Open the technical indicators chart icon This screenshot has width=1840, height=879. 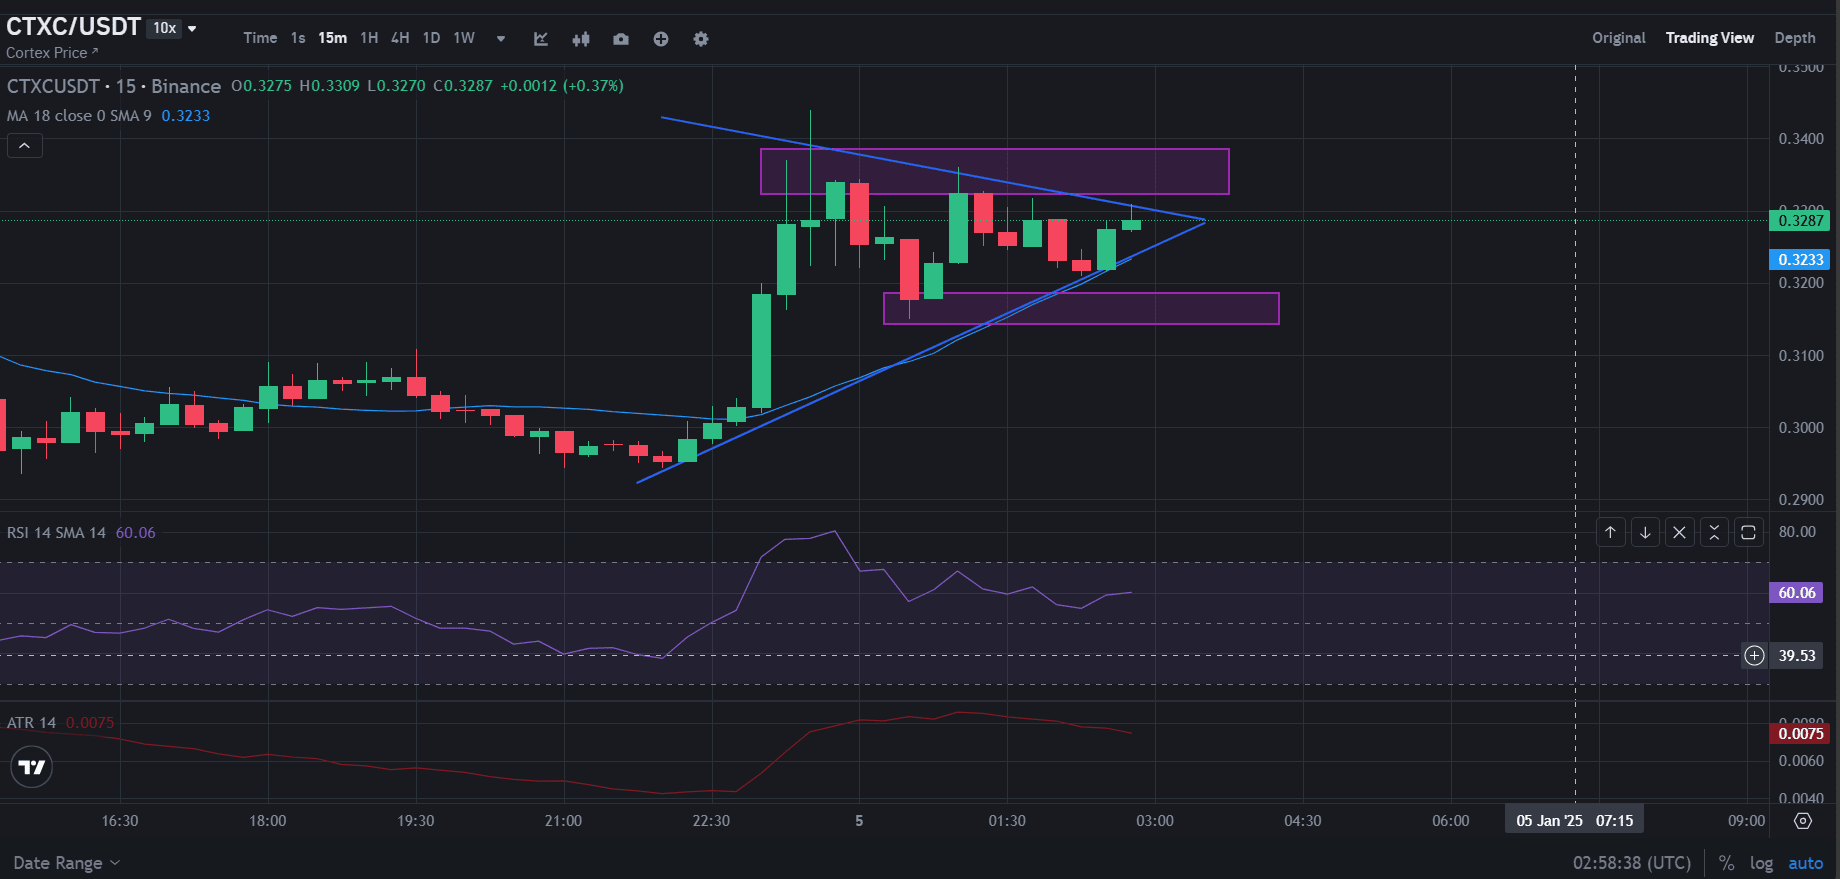click(x=541, y=39)
